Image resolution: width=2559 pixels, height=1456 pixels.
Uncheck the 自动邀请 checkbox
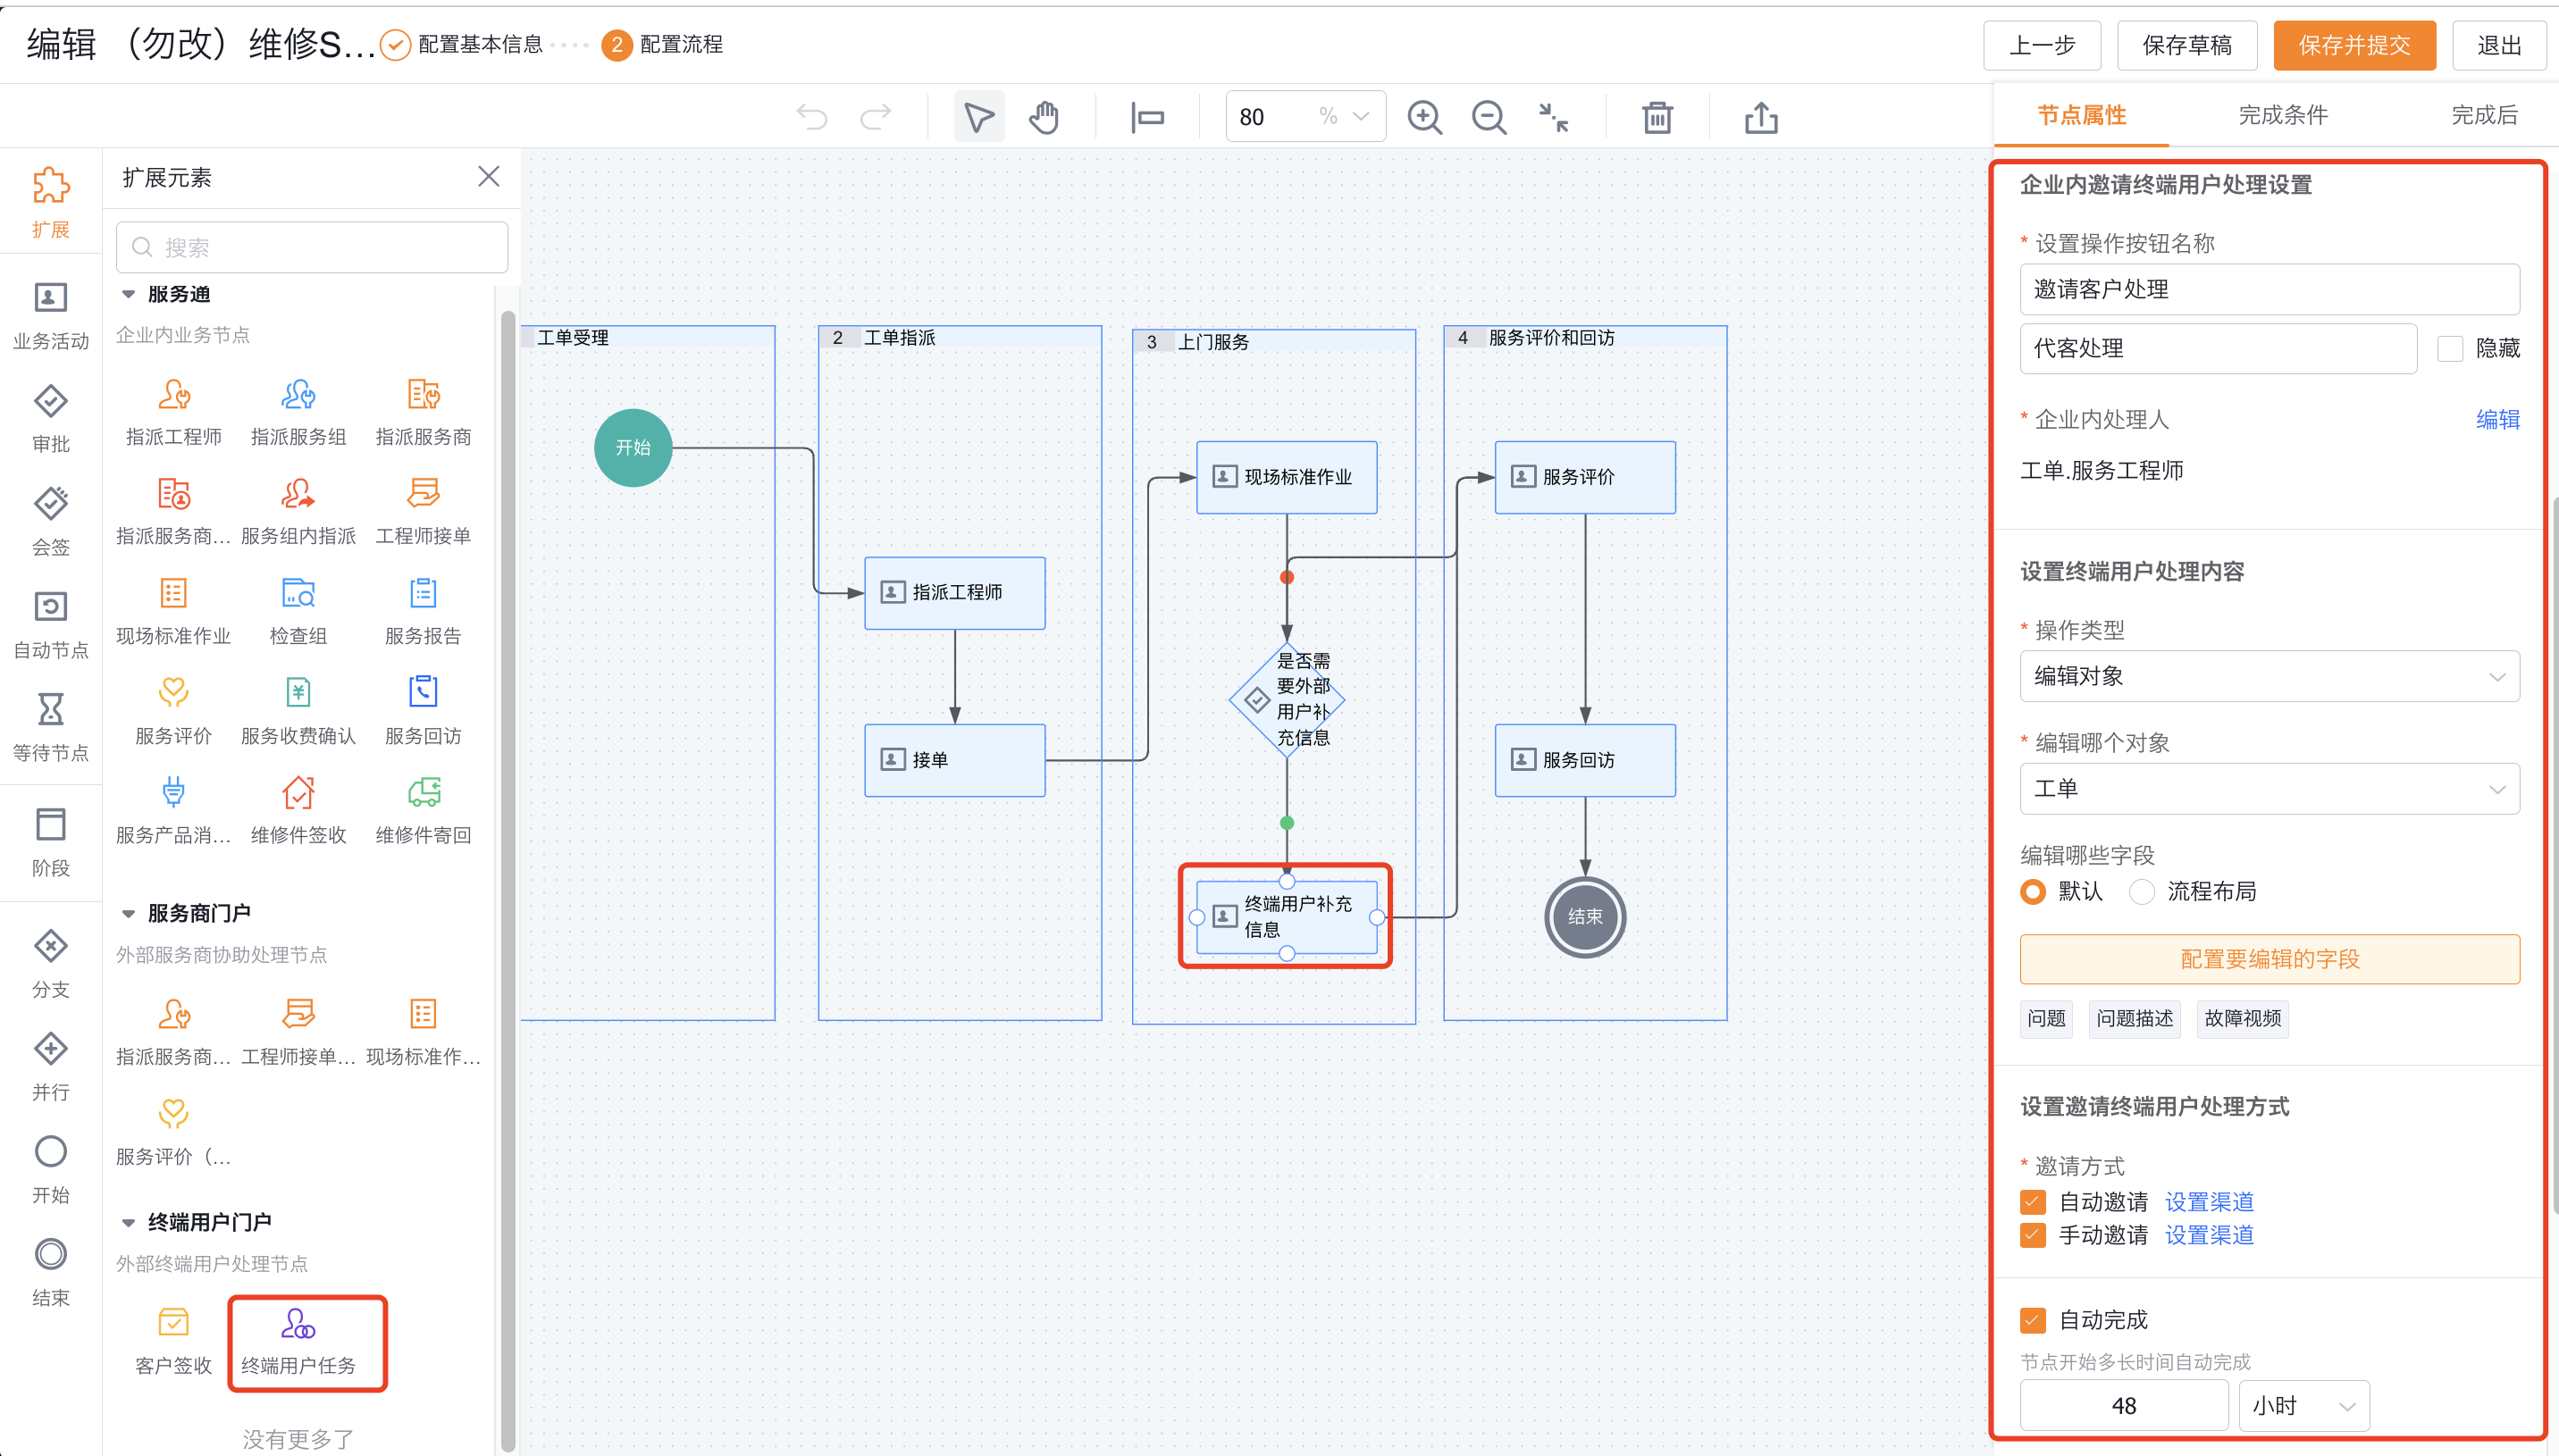[x=2032, y=1201]
